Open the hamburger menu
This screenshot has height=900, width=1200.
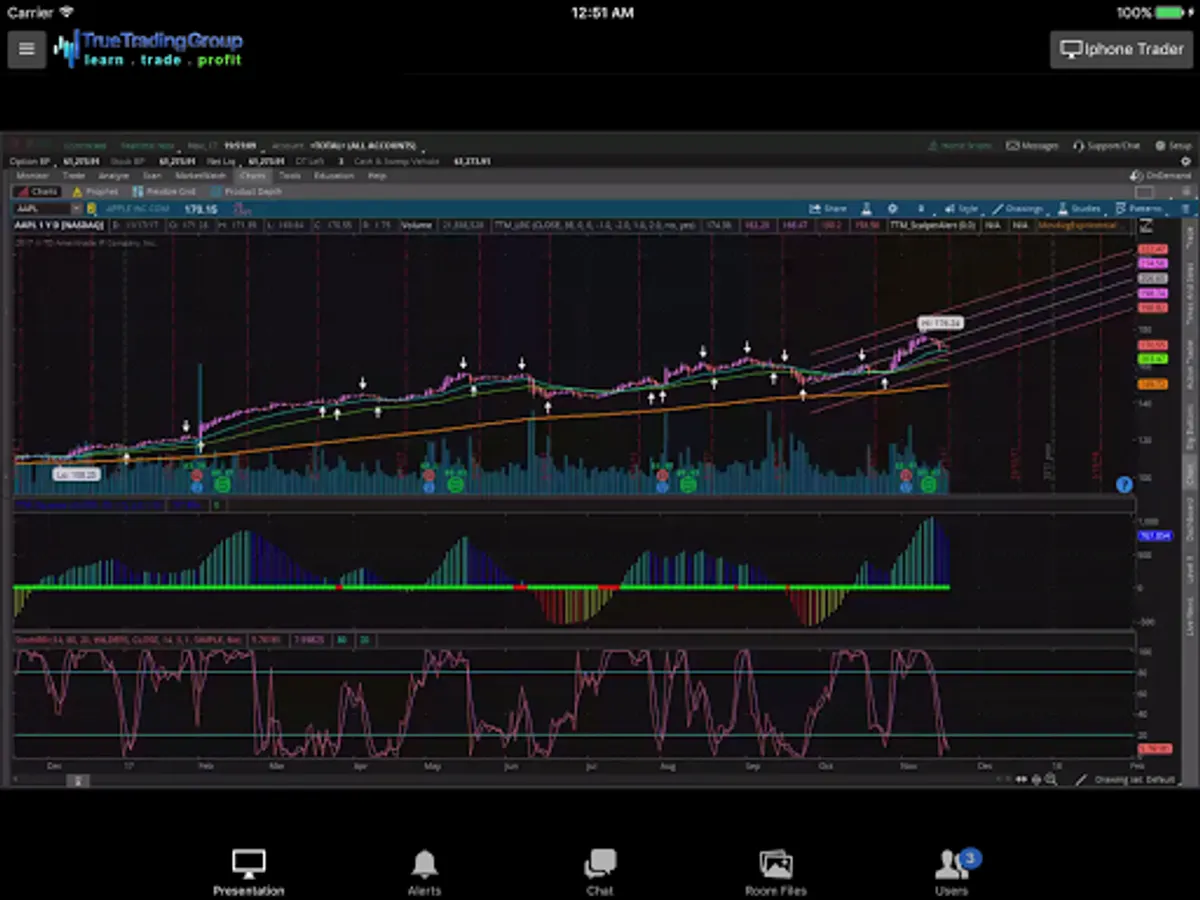point(27,49)
